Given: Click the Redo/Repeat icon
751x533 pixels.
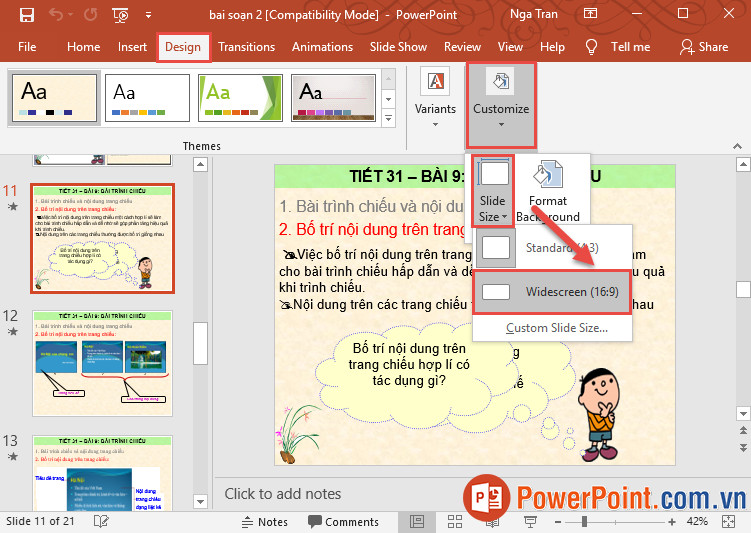Looking at the screenshot, I should 90,15.
